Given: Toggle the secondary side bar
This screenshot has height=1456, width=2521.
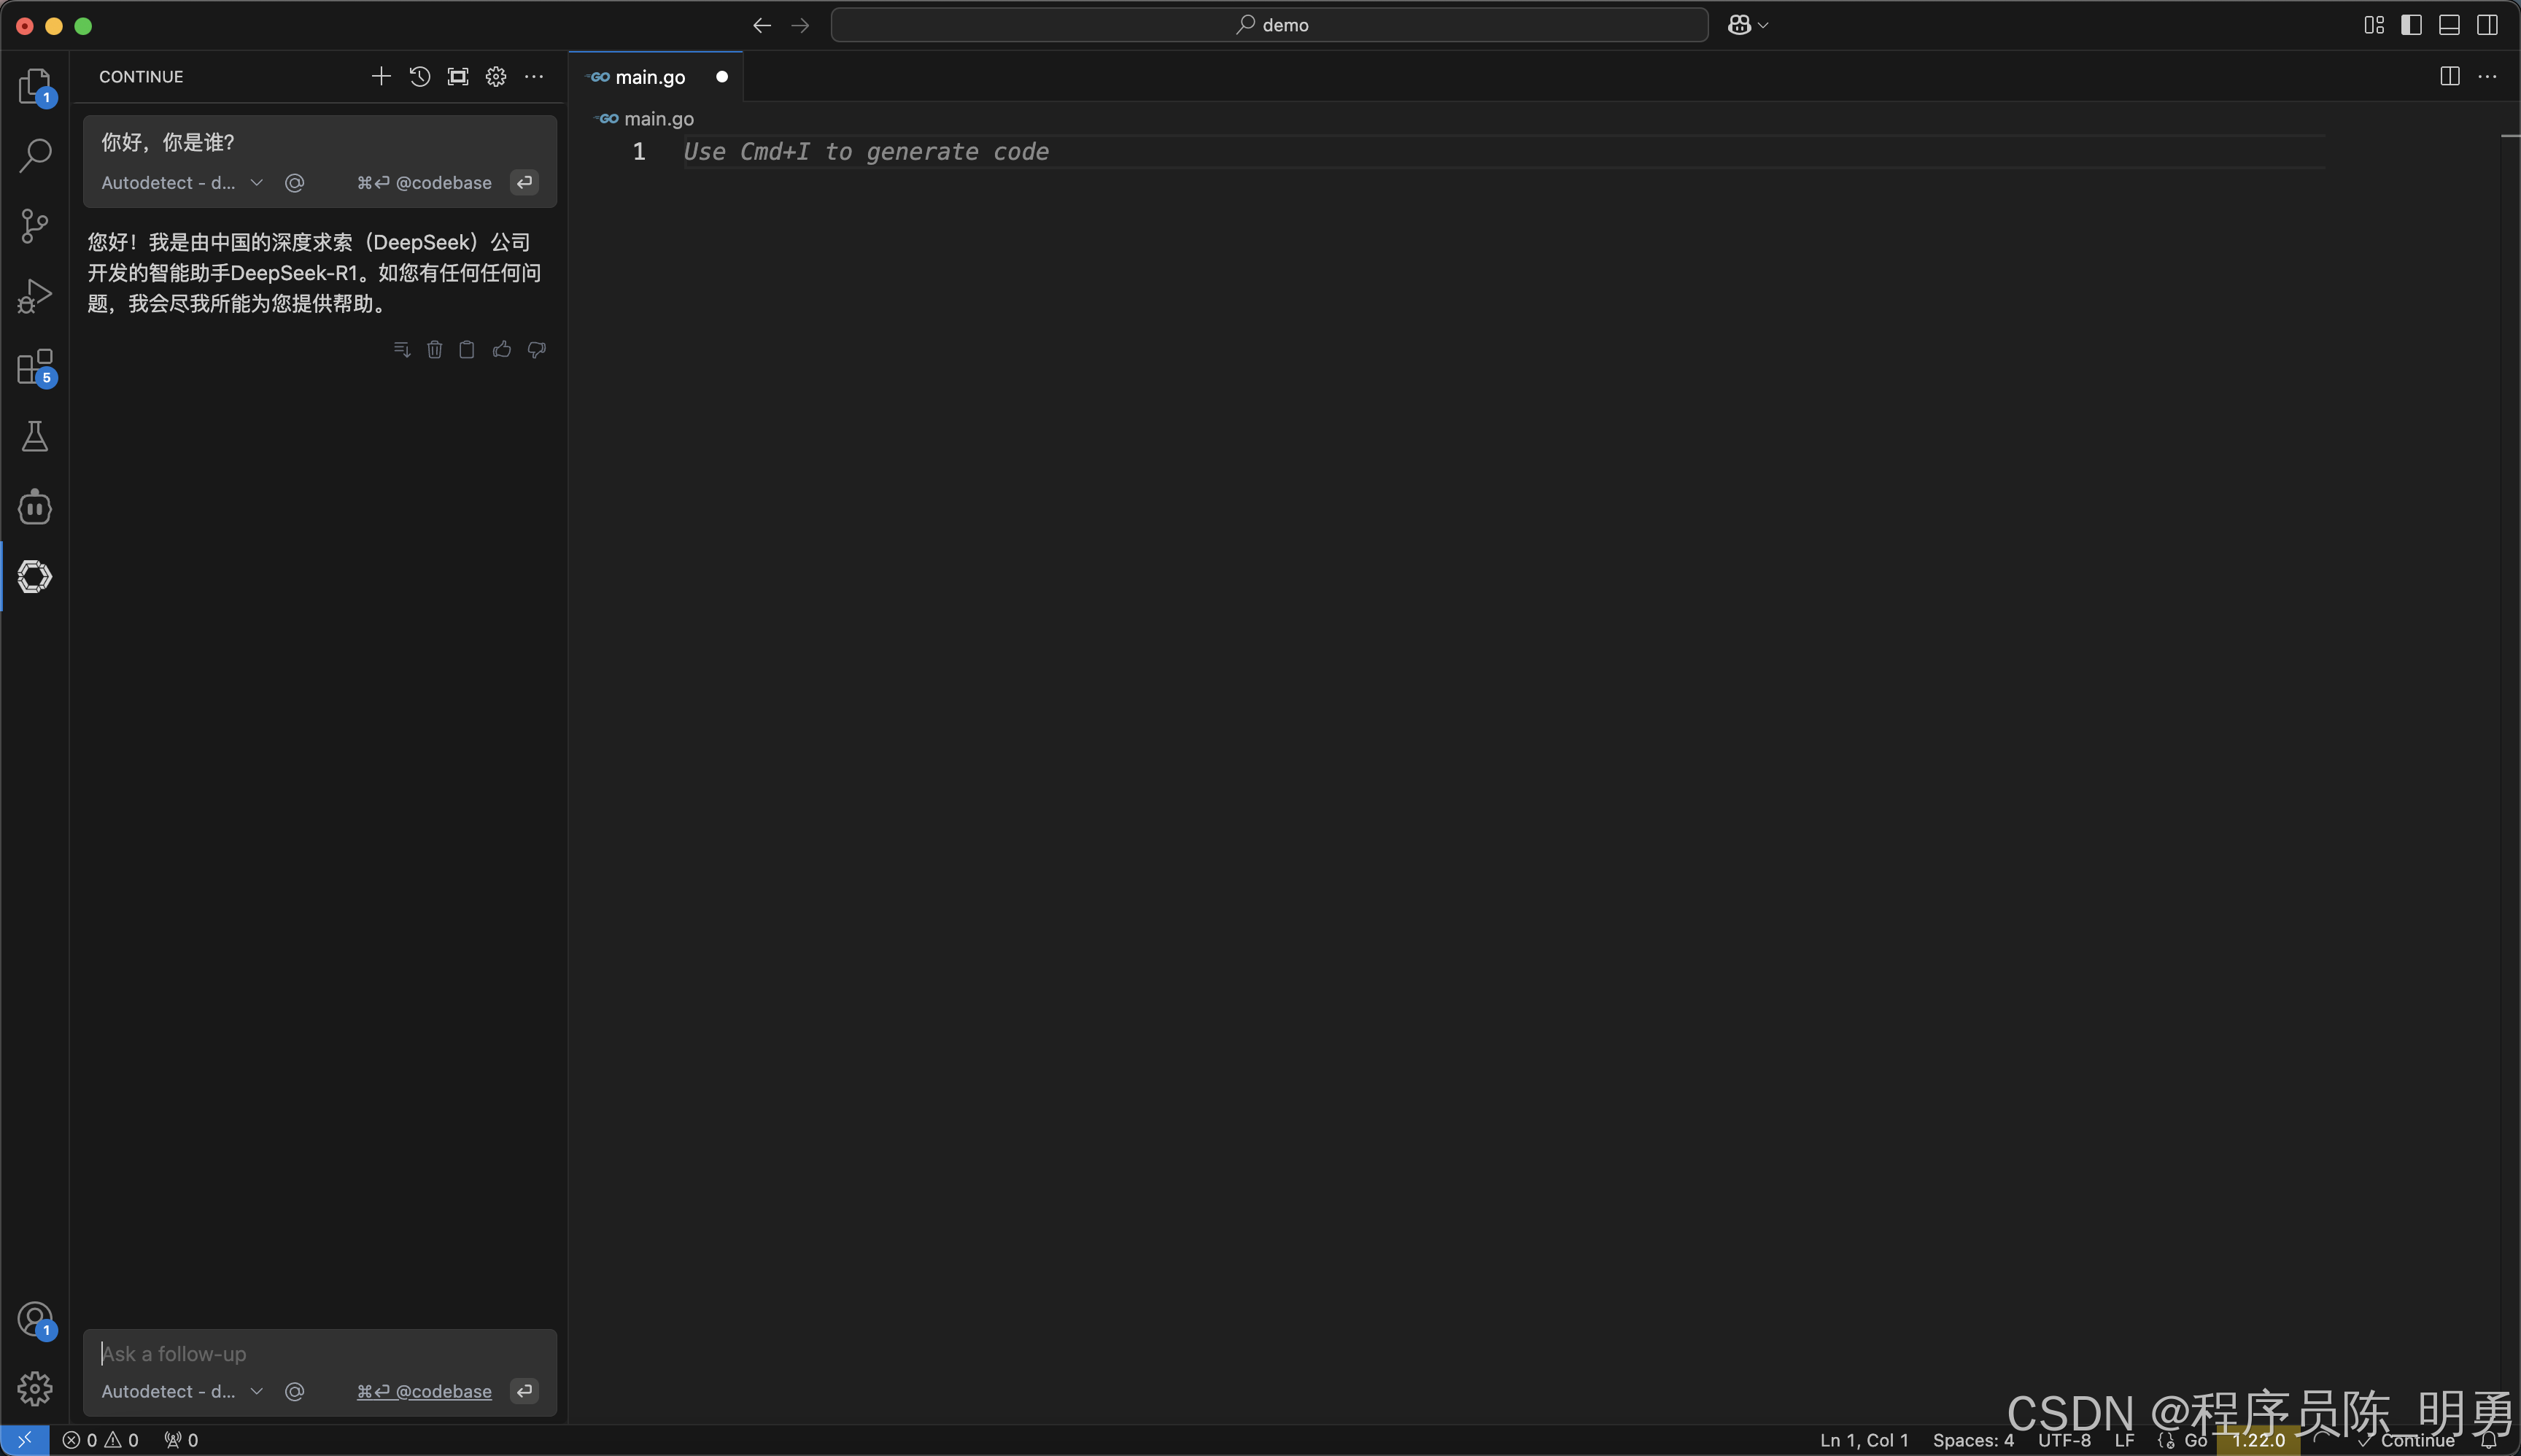Looking at the screenshot, I should 2487,25.
